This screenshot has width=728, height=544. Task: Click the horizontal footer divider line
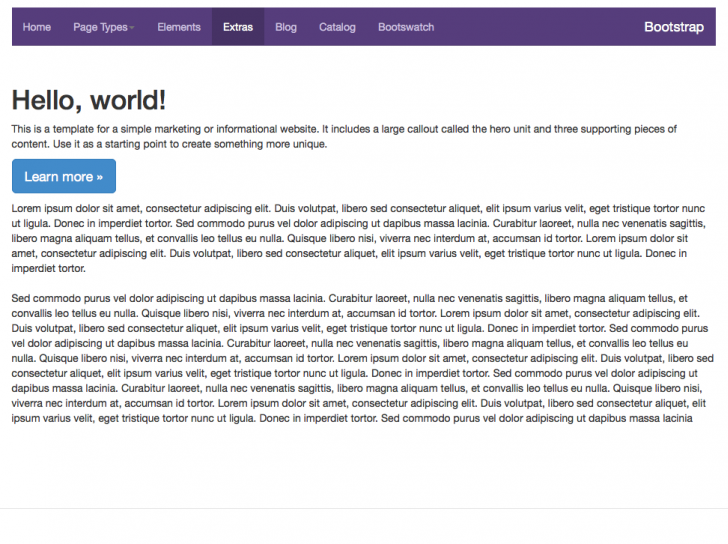(364, 509)
